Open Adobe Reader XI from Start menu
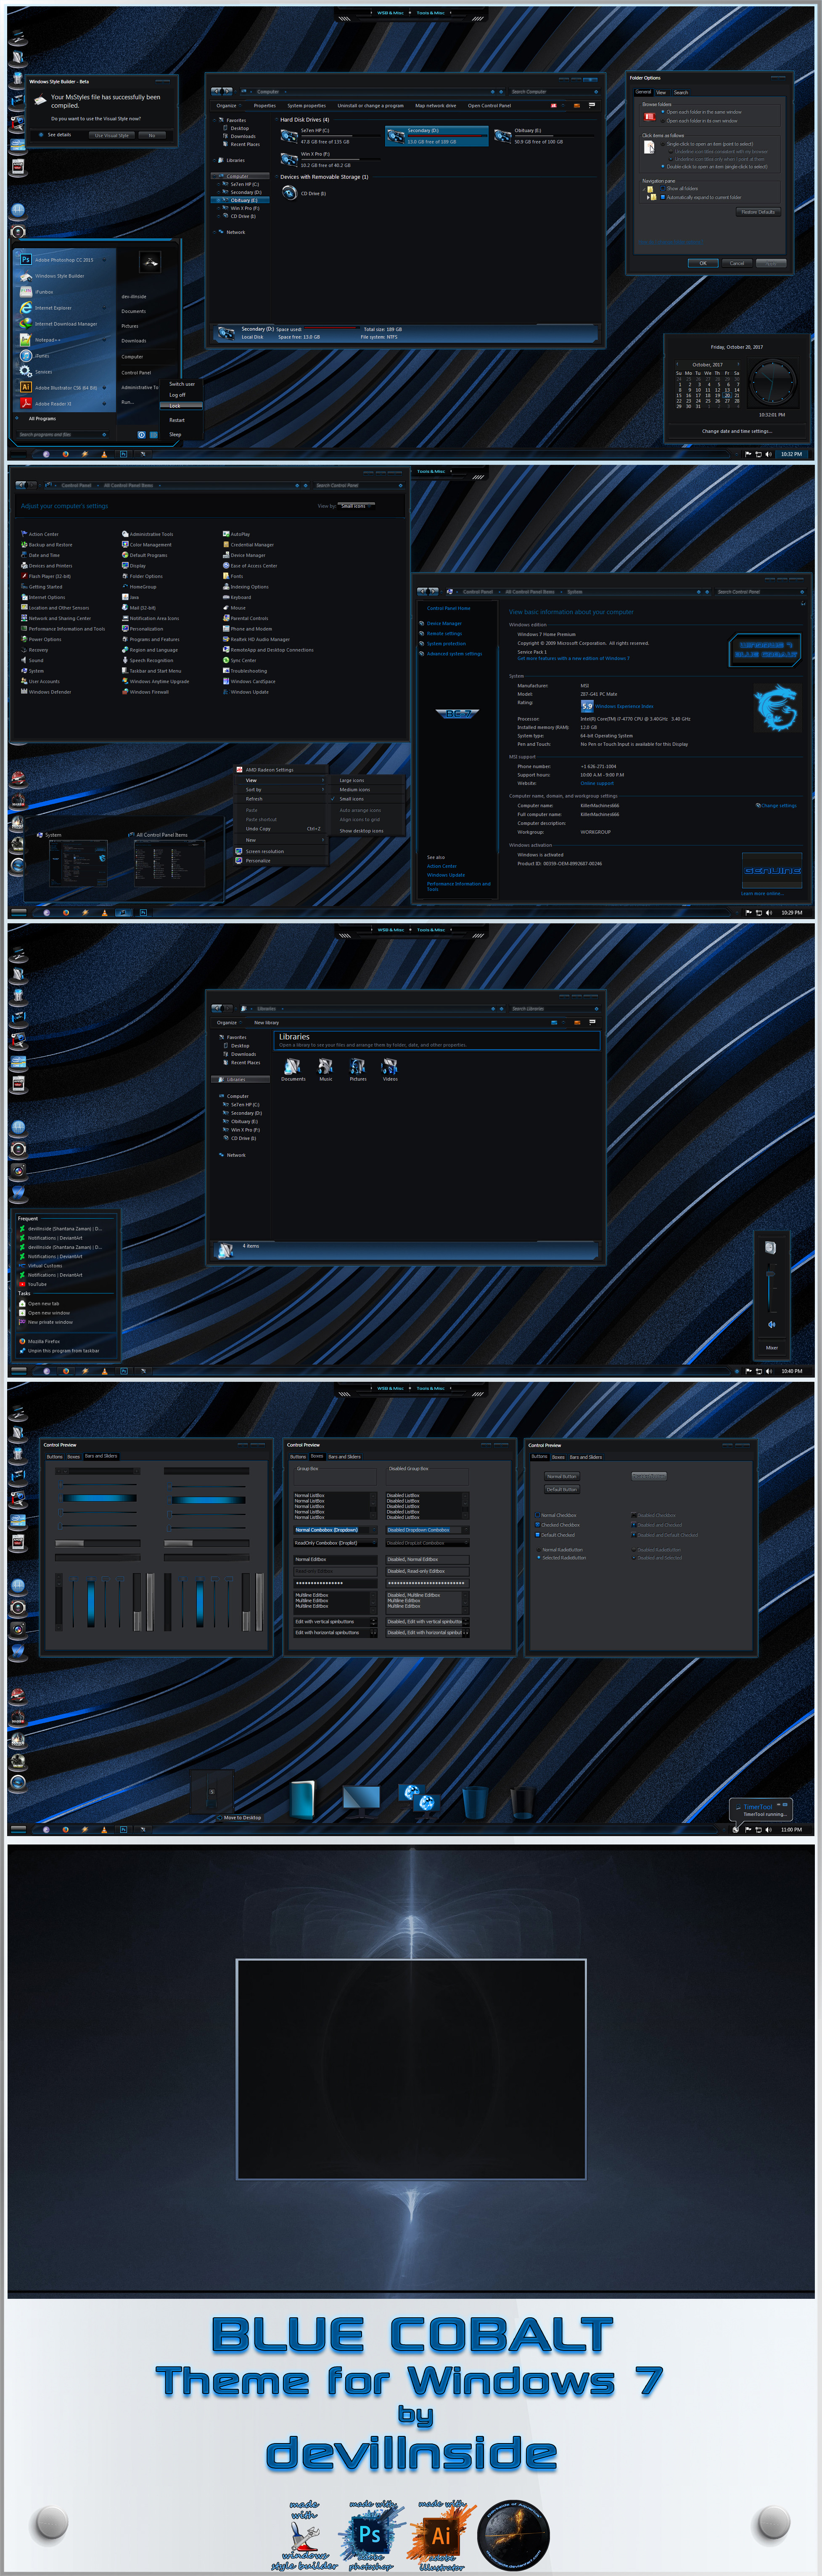Image resolution: width=822 pixels, height=2576 pixels. click(x=53, y=404)
